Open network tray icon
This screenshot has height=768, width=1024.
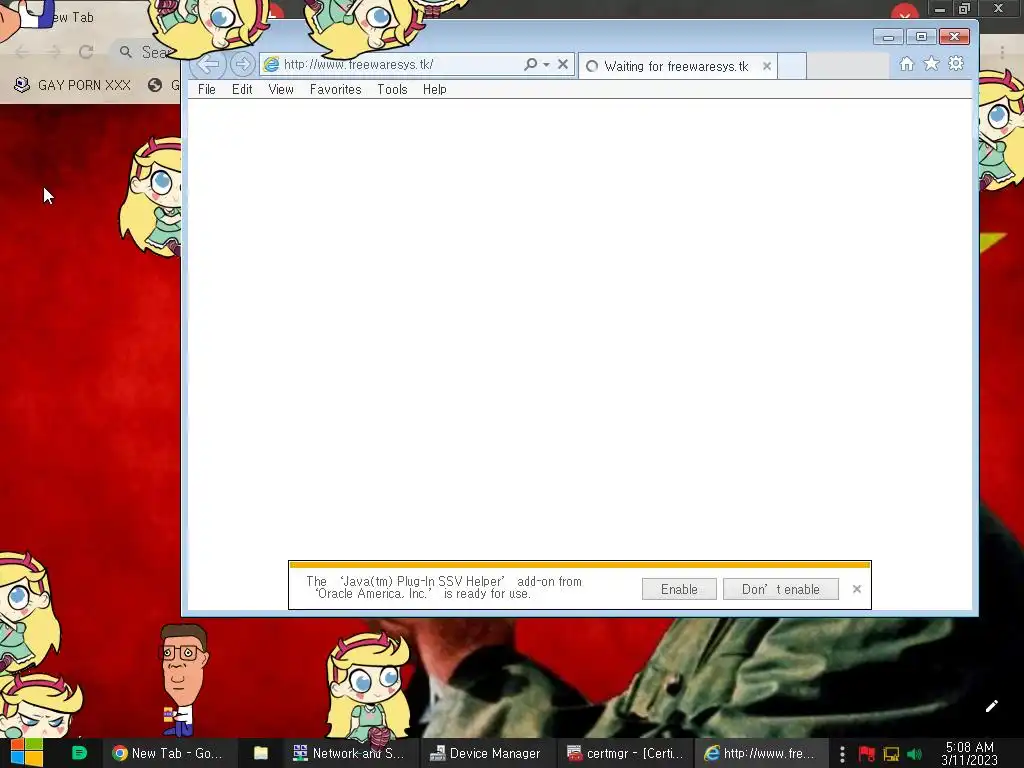point(891,754)
